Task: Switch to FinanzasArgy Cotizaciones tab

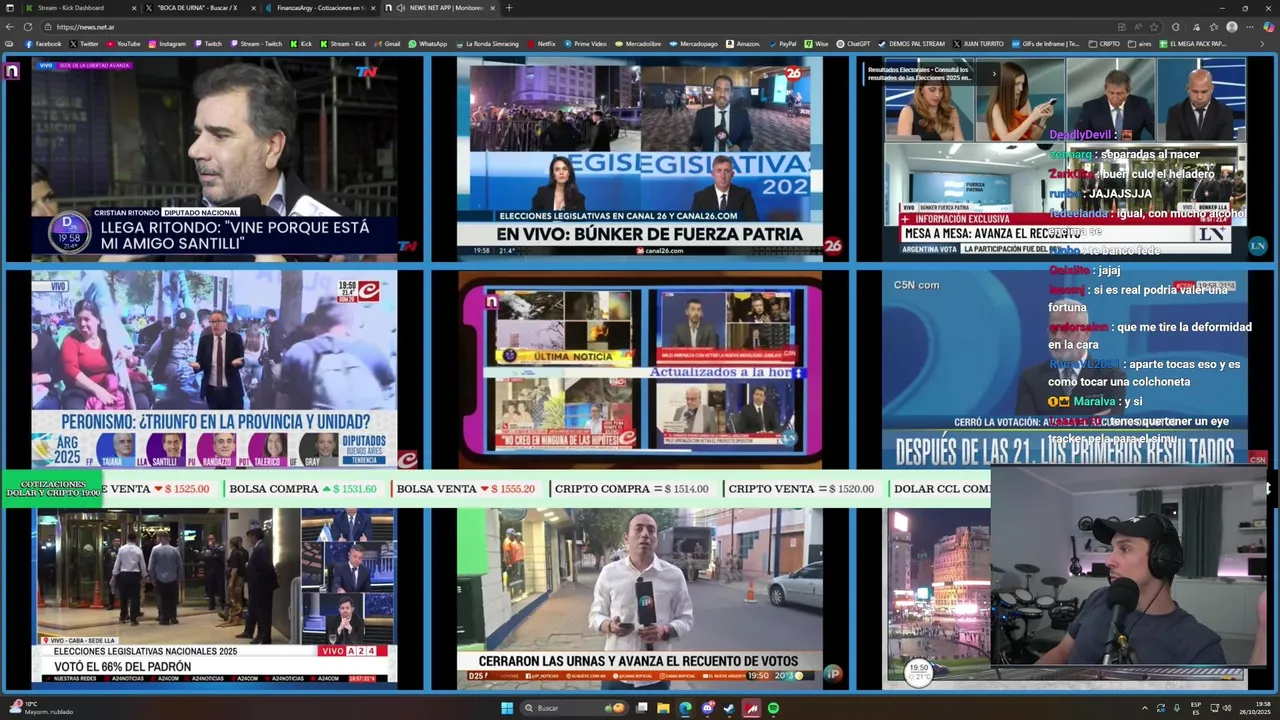Action: tap(320, 8)
